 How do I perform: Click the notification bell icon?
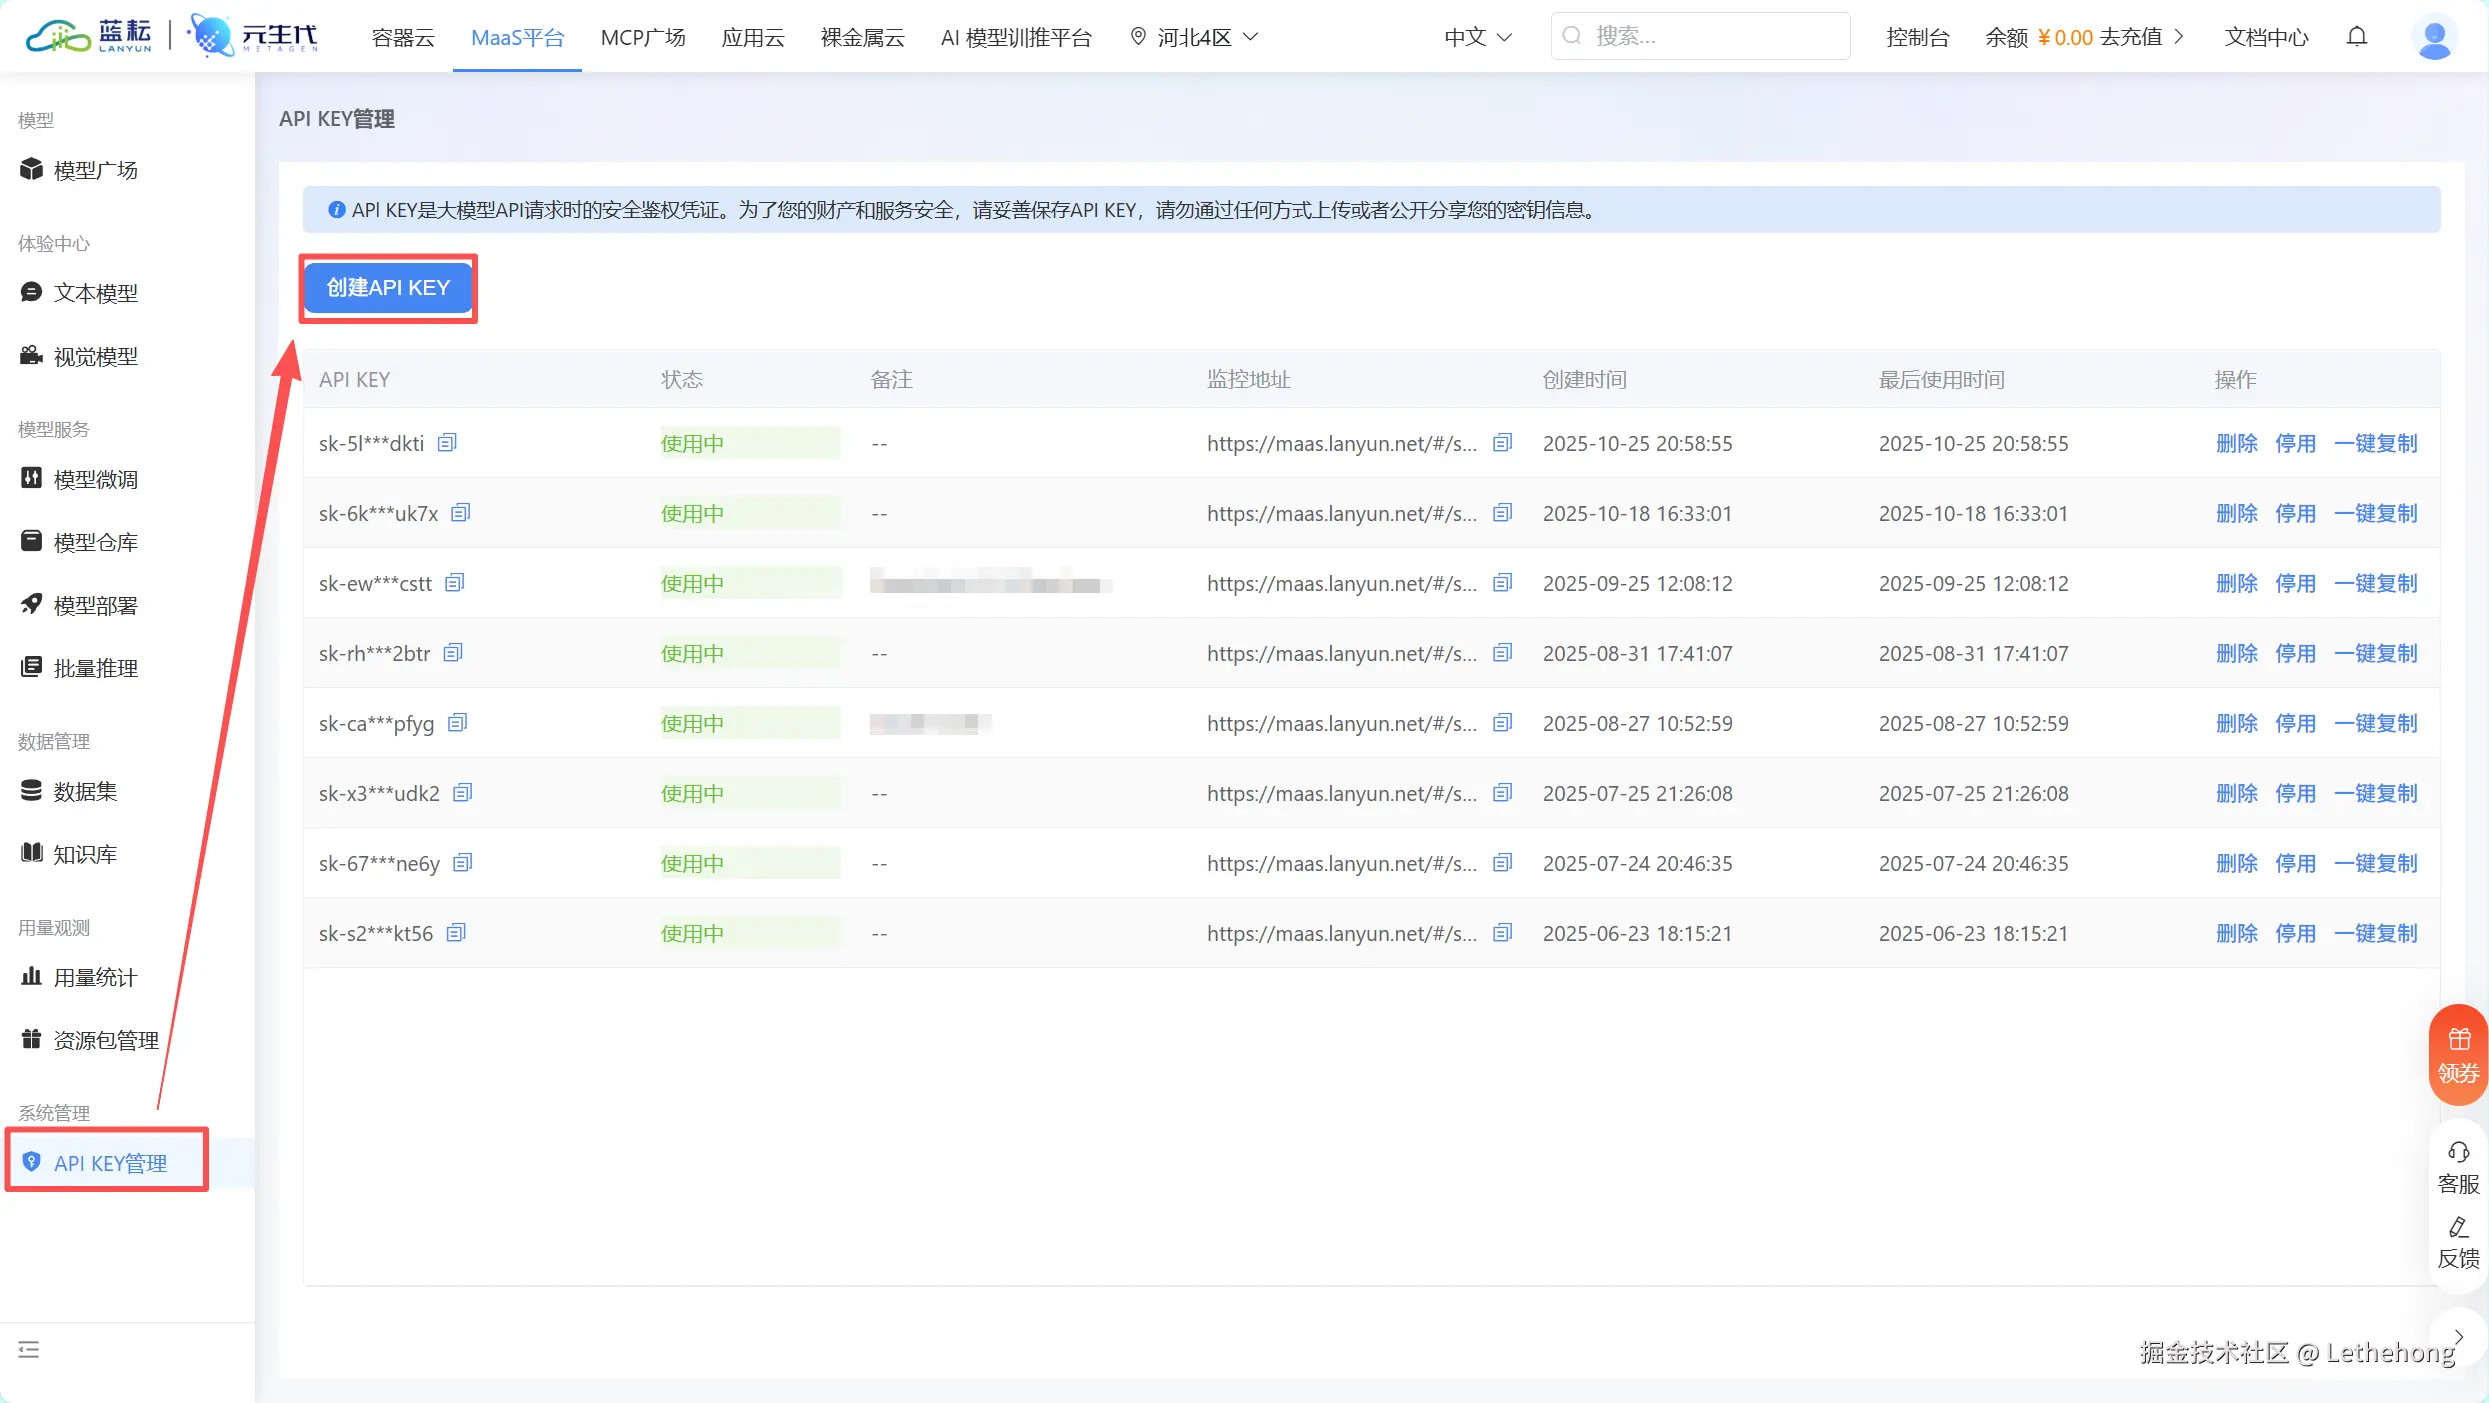click(2357, 37)
